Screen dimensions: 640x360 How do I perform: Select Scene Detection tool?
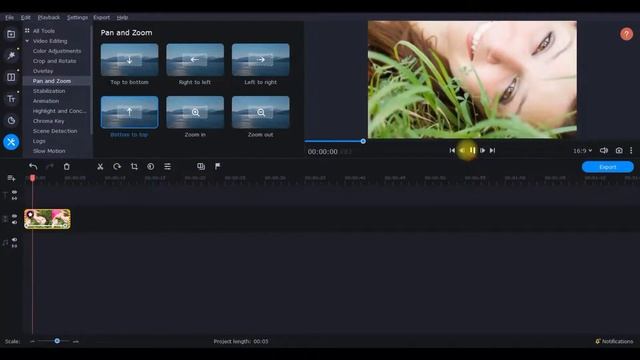(x=55, y=131)
